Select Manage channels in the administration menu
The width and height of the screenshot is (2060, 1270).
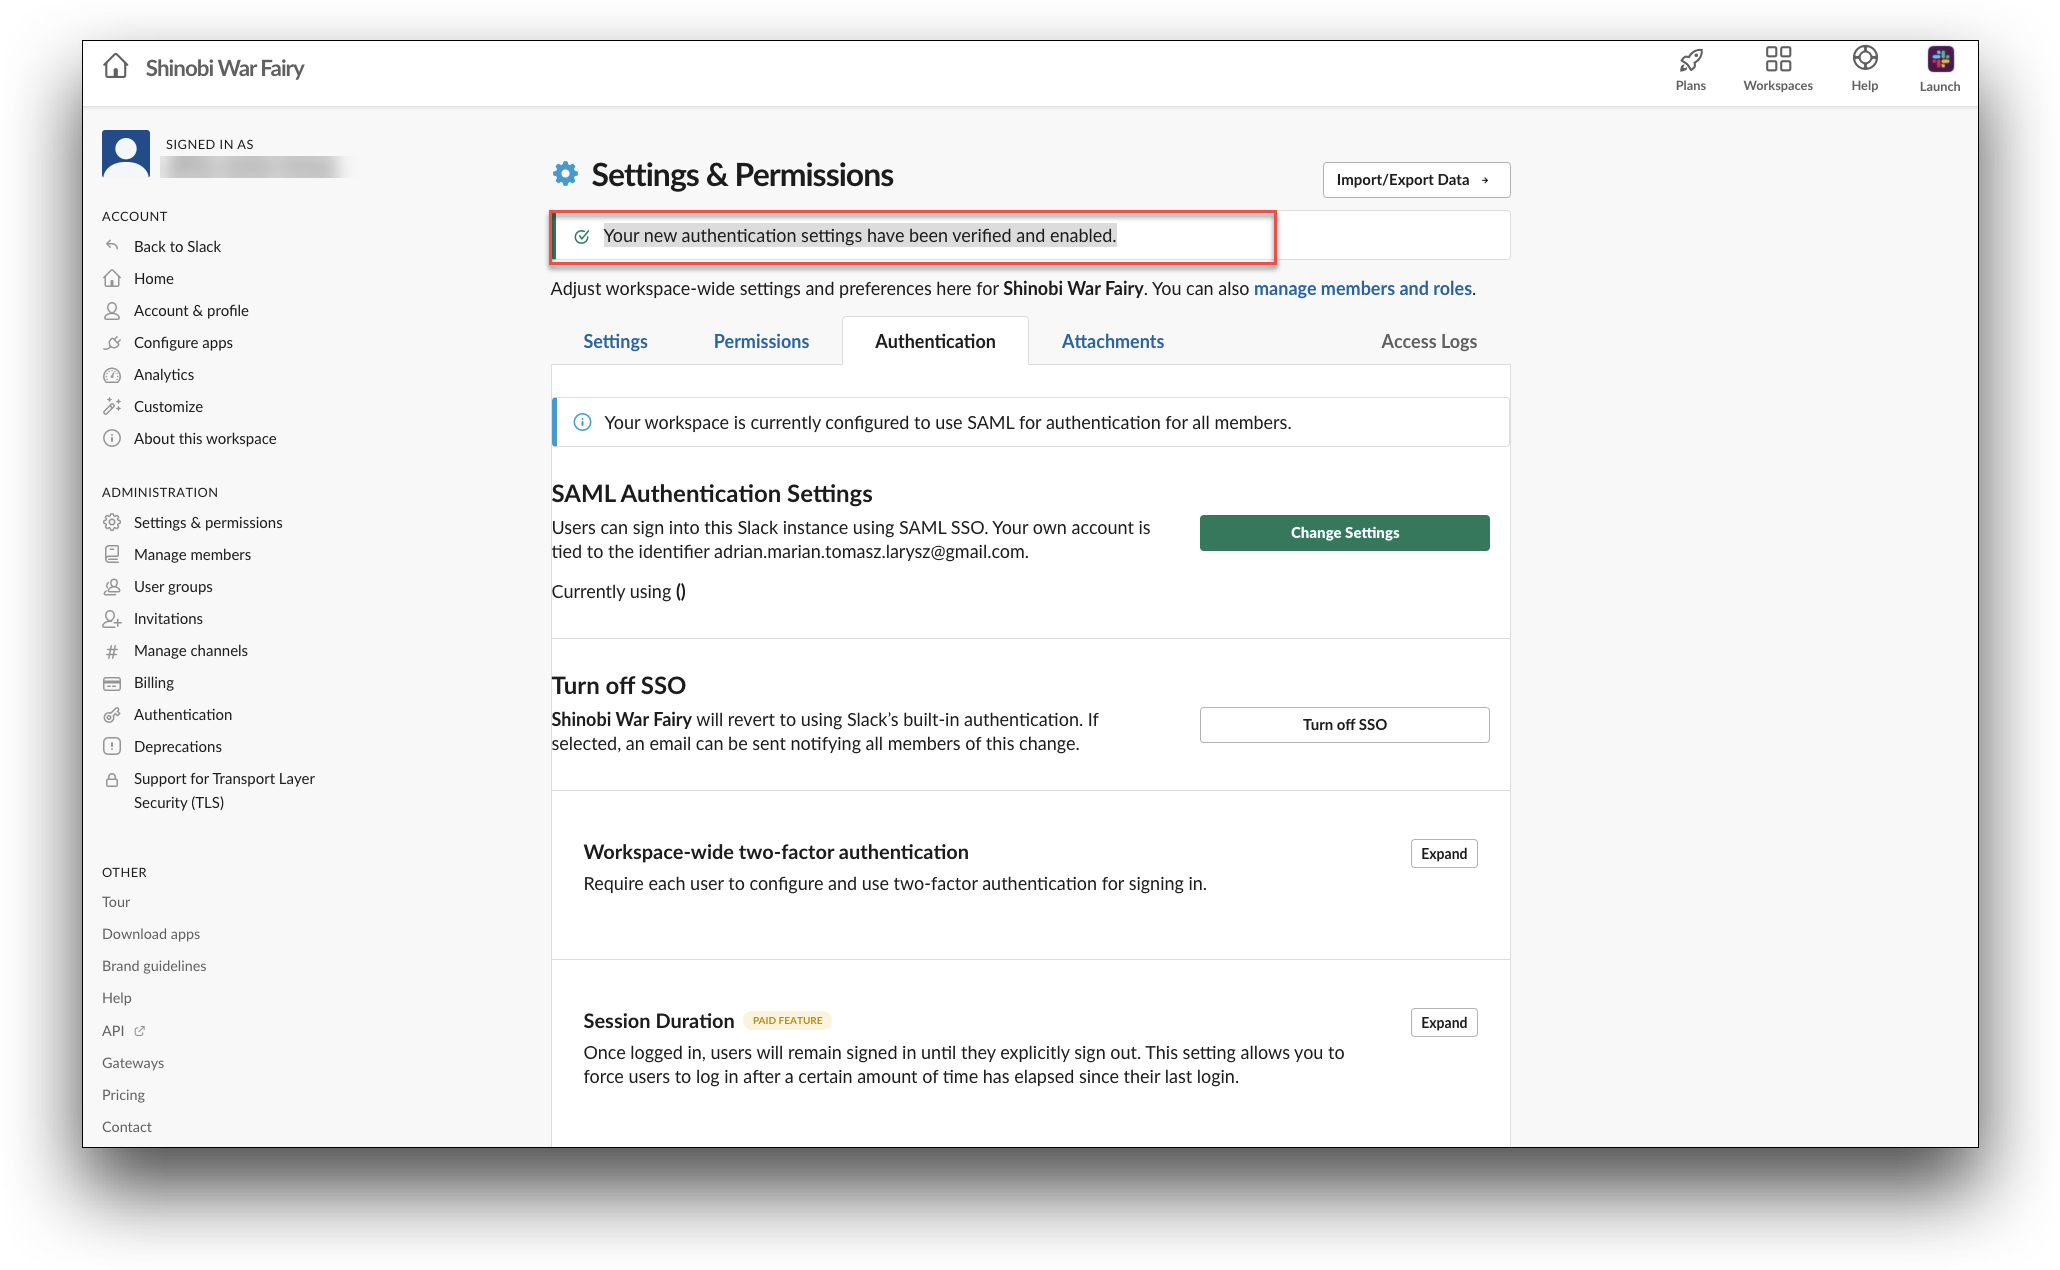[190, 651]
